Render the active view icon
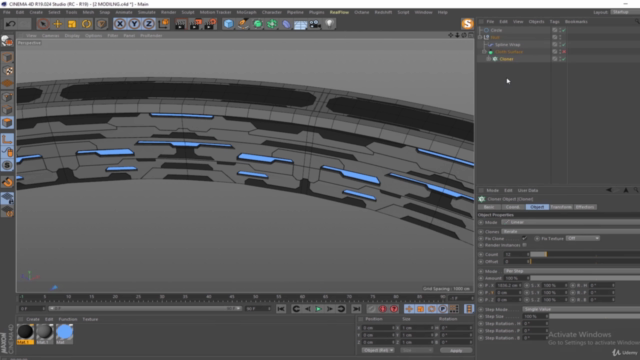 coord(180,24)
